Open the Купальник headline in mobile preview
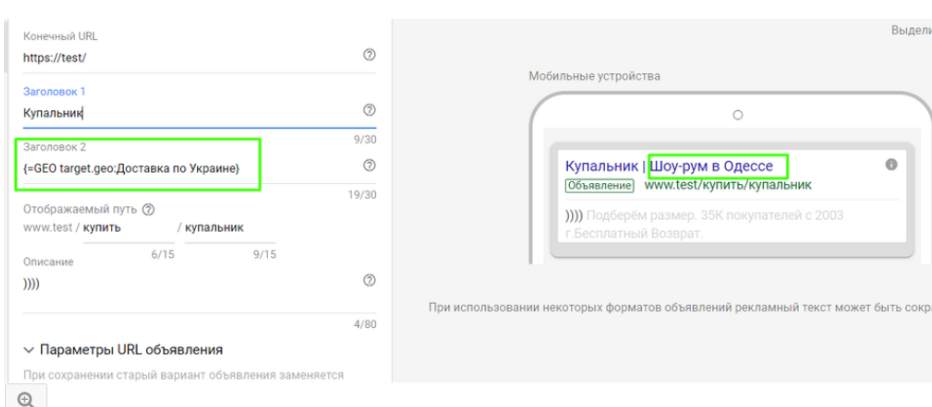 (x=601, y=166)
